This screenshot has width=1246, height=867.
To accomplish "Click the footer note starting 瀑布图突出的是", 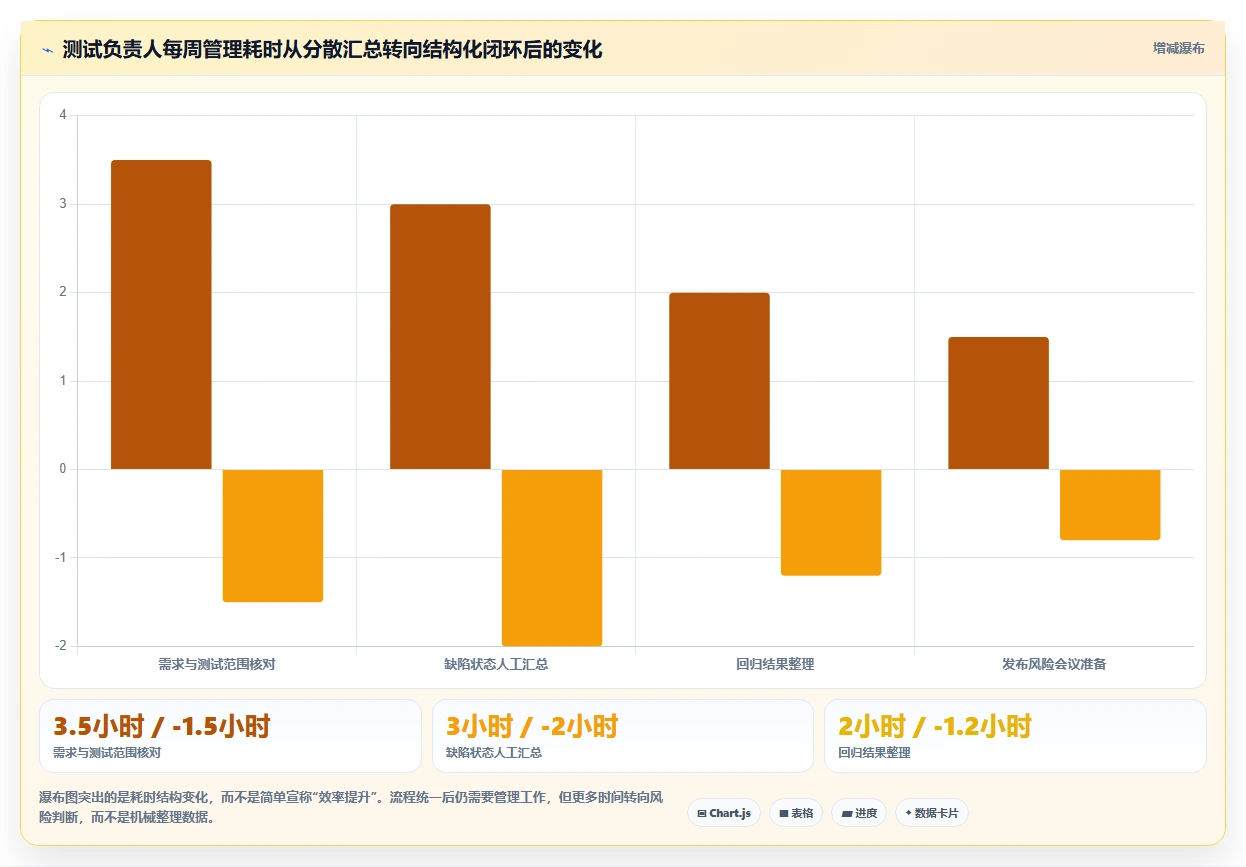I will (x=351, y=807).
